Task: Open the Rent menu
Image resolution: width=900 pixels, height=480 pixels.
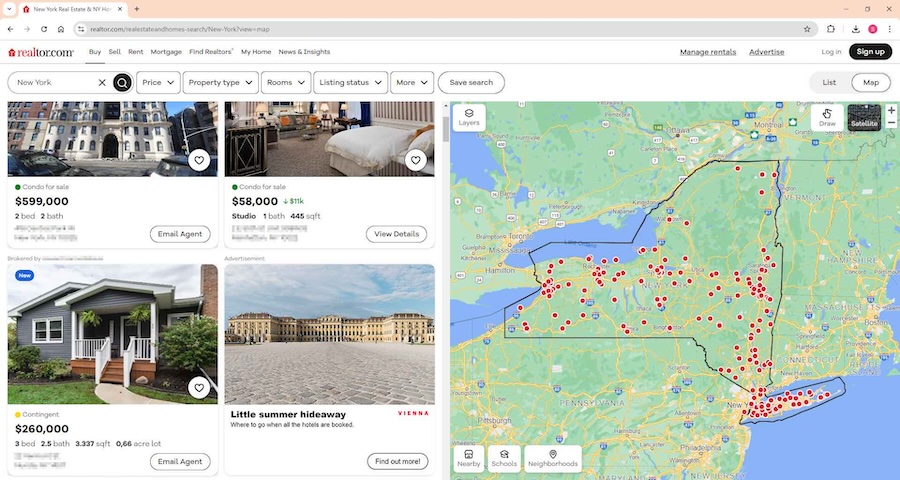Action: click(x=135, y=52)
